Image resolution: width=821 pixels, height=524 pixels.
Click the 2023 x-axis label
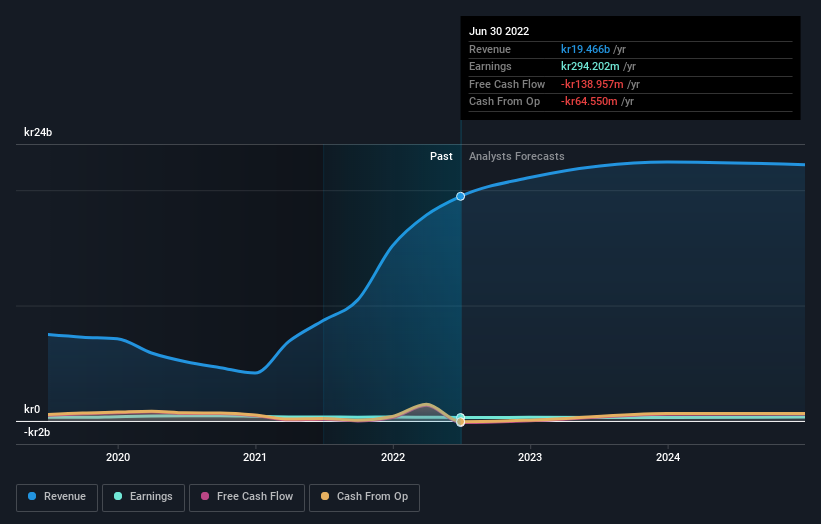pos(530,457)
